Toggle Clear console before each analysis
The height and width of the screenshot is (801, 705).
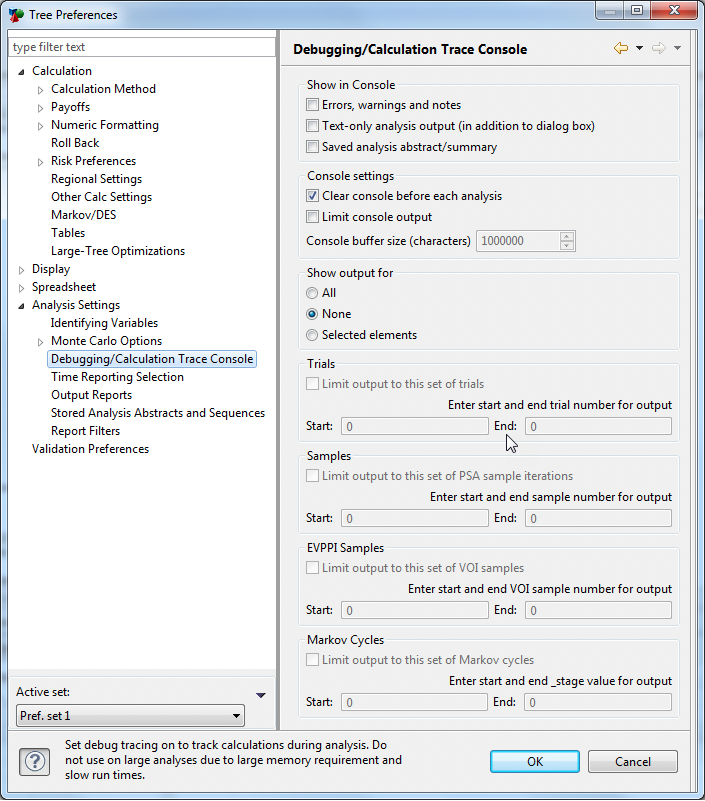(x=313, y=196)
